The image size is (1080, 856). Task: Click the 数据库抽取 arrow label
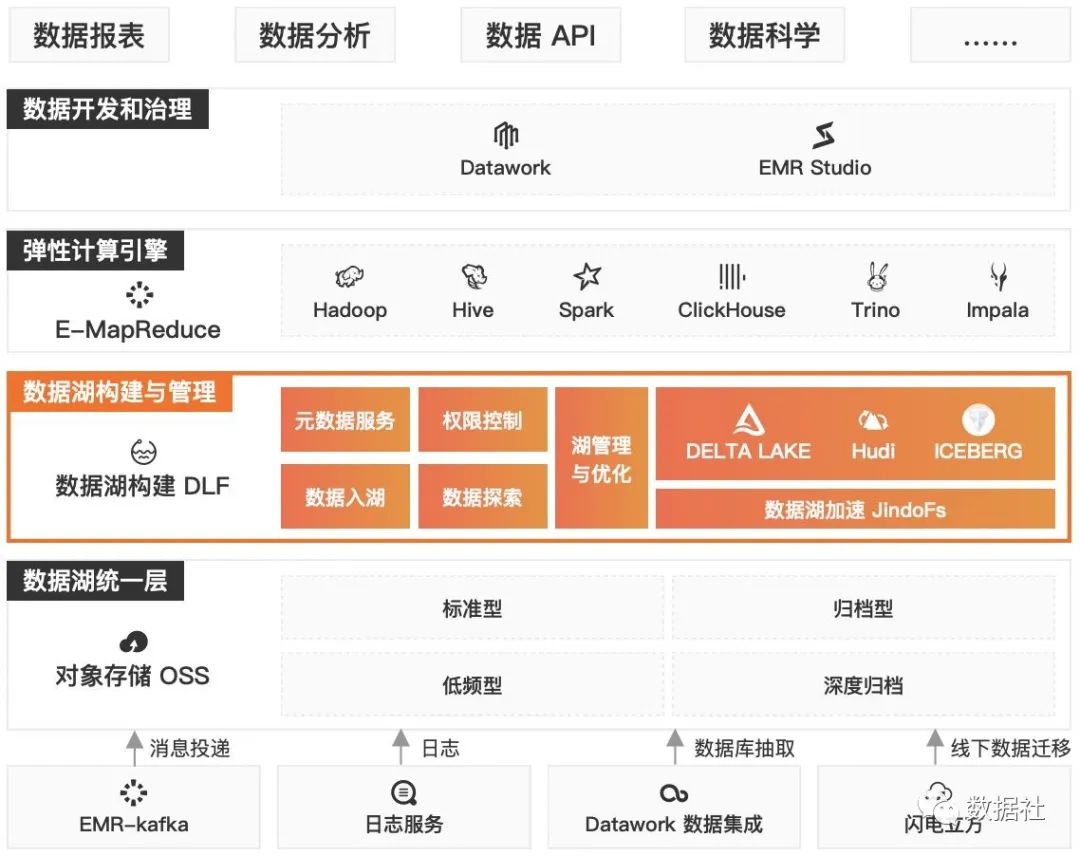(745, 748)
